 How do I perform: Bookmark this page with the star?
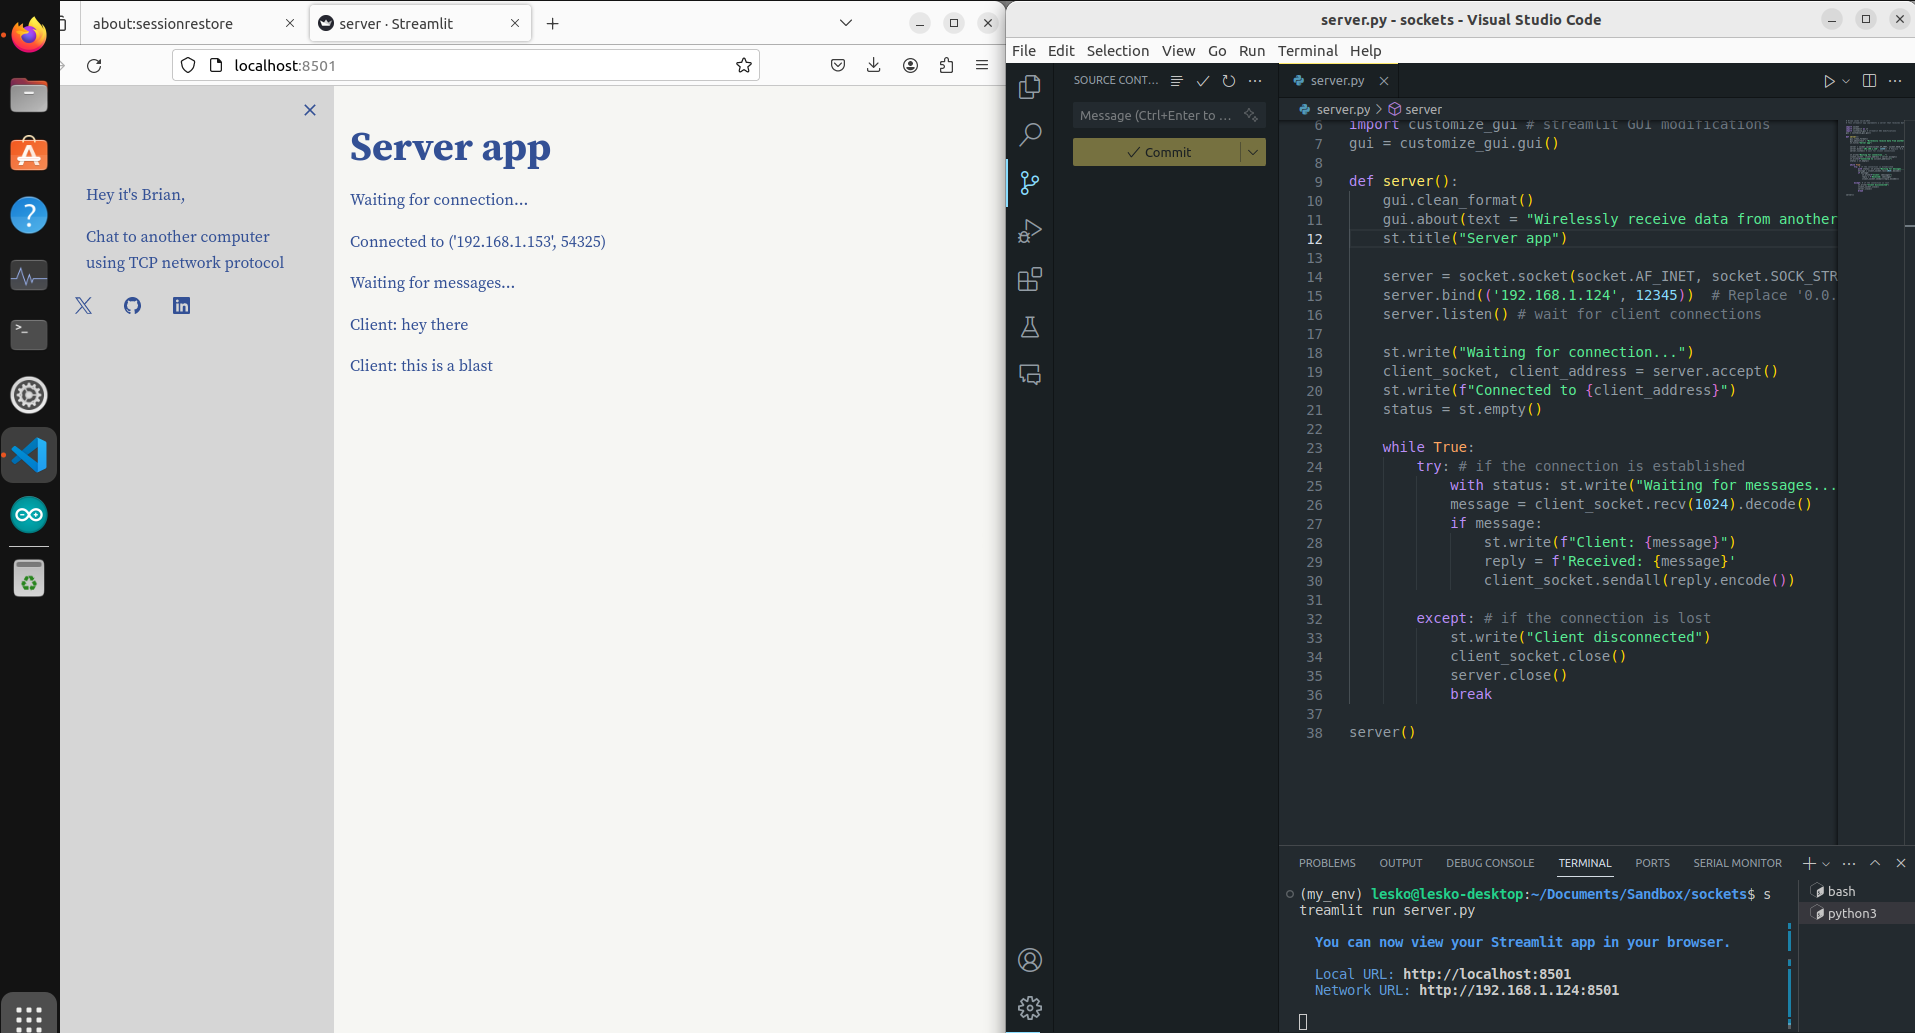(x=743, y=66)
